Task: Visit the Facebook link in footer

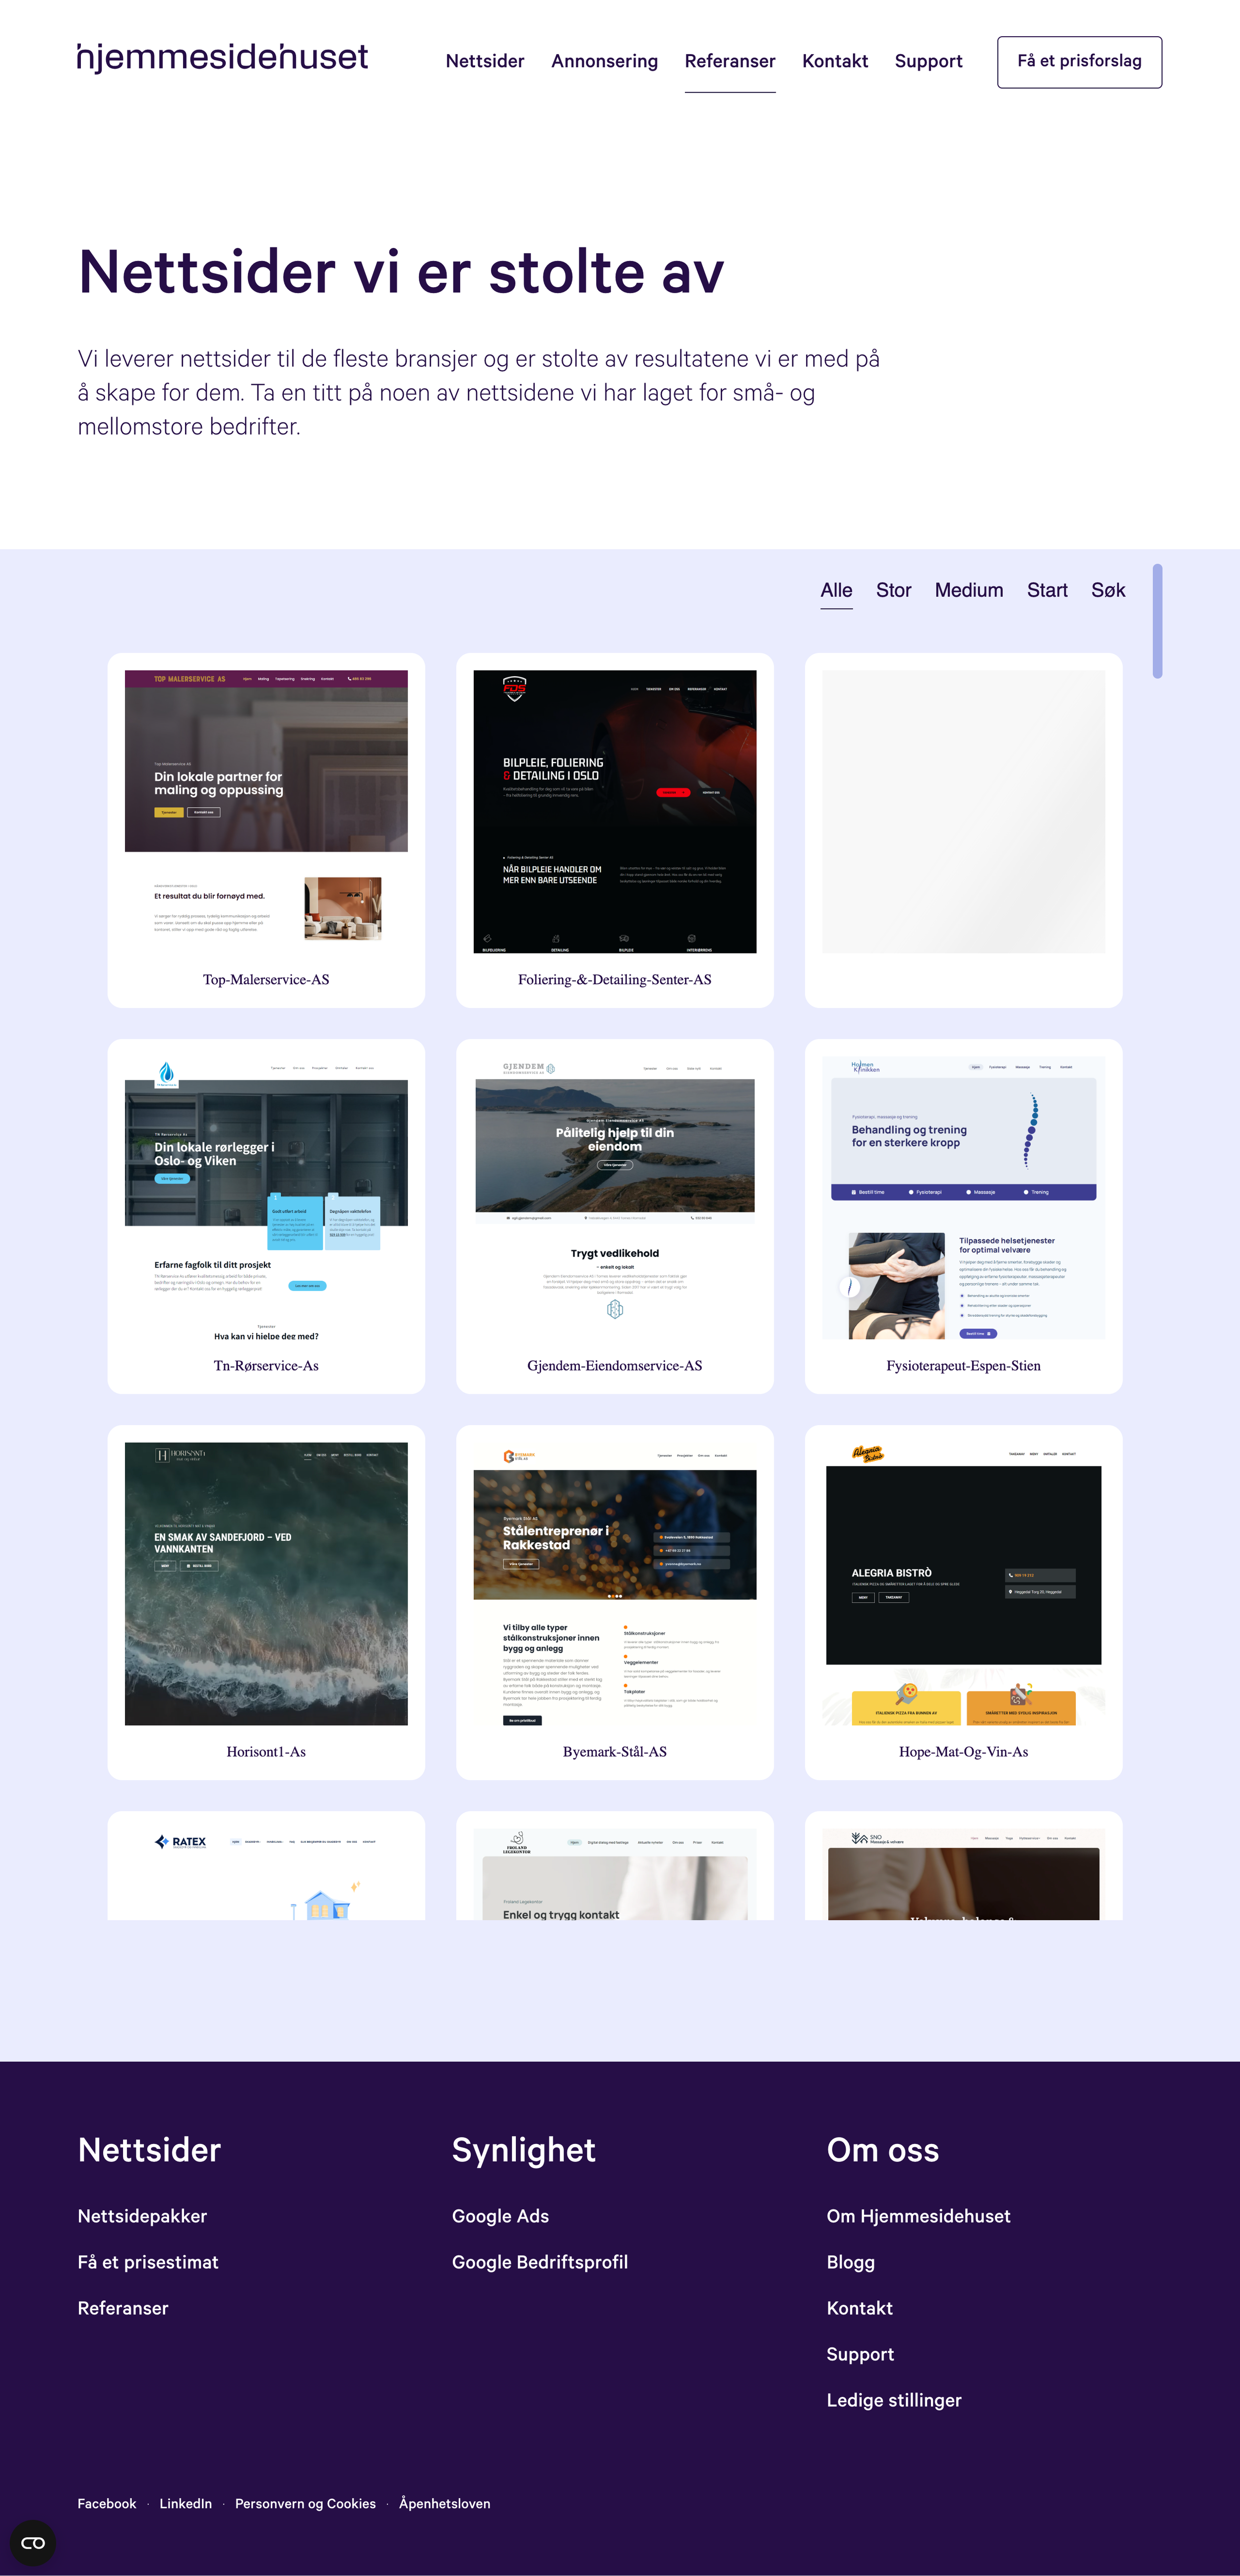Action: coord(107,2503)
